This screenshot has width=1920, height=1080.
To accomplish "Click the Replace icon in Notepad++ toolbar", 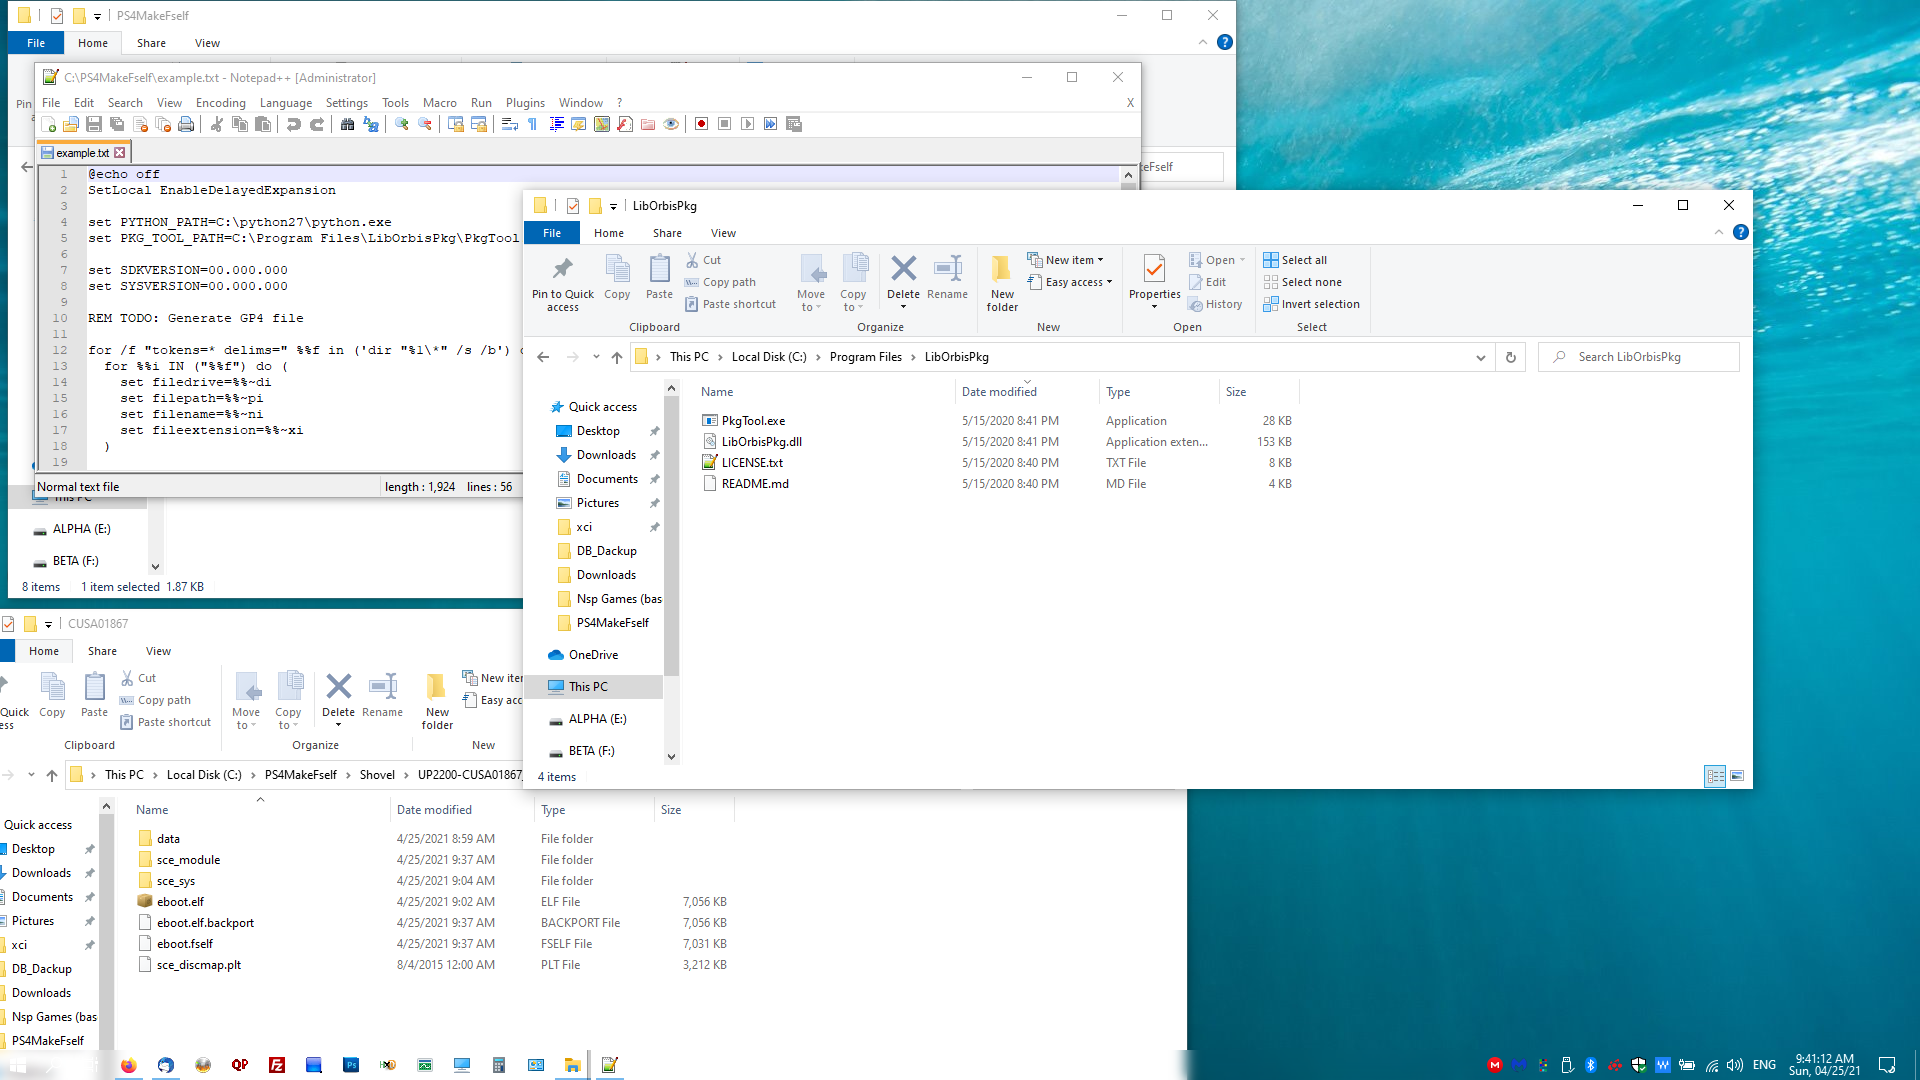I will pos(371,124).
